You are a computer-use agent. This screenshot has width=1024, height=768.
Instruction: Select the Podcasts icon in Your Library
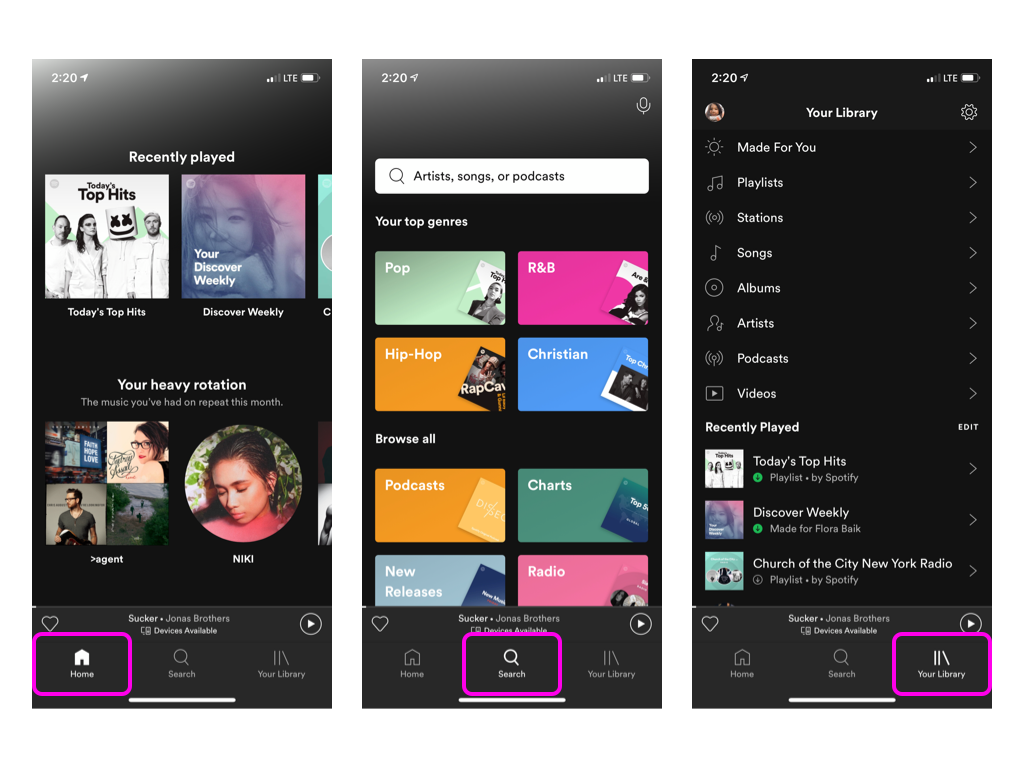[x=713, y=358]
